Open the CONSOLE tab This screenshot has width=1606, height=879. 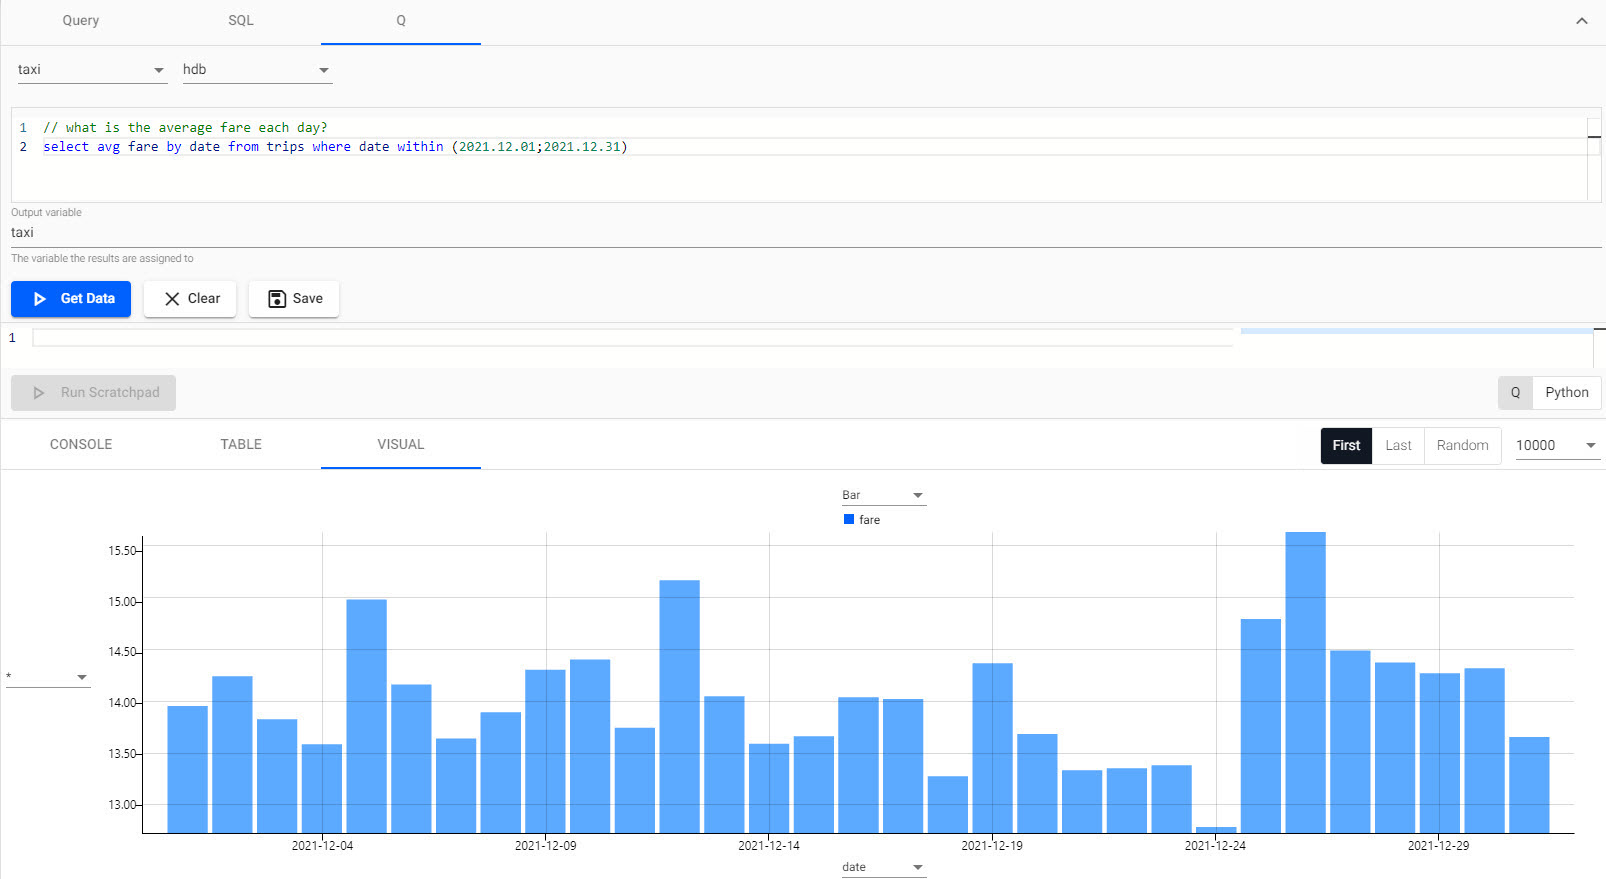(x=81, y=445)
